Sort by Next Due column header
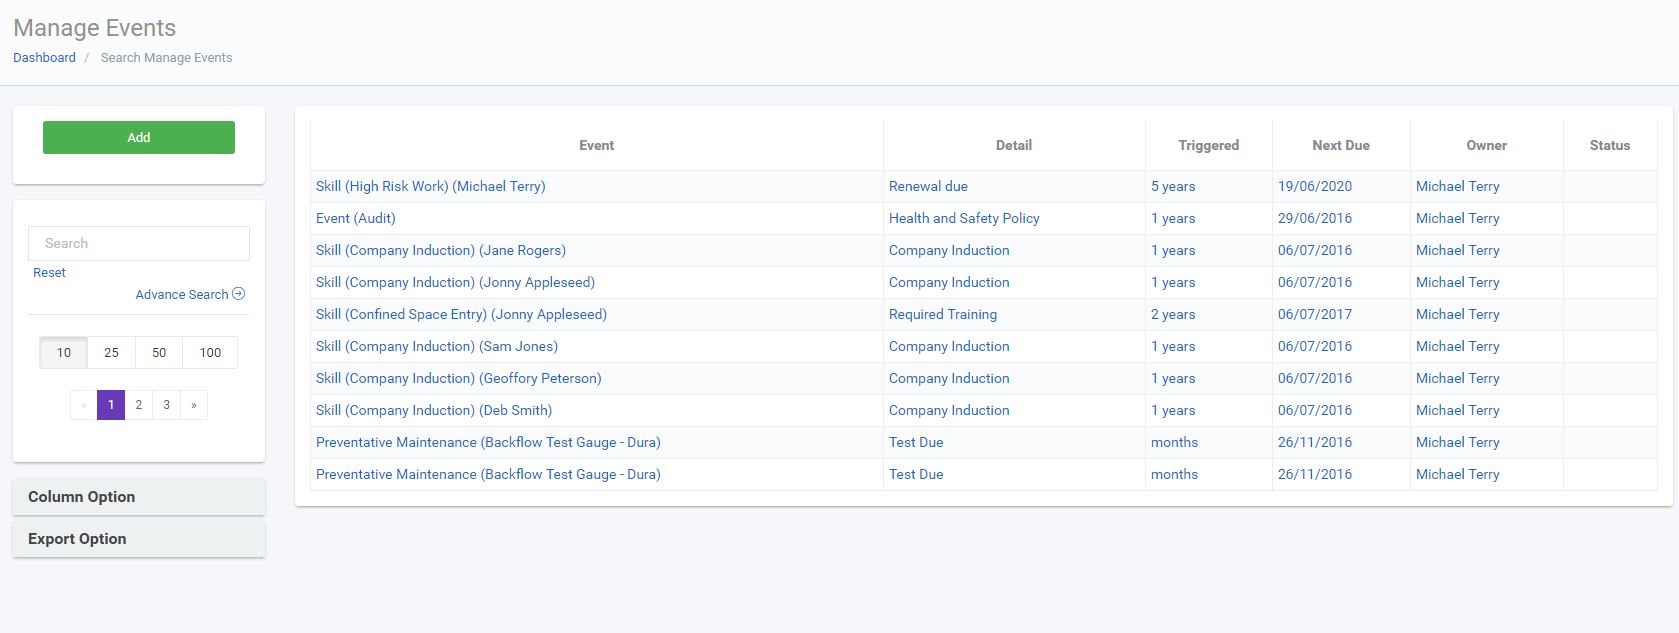The height and width of the screenshot is (633, 1679). [1341, 145]
